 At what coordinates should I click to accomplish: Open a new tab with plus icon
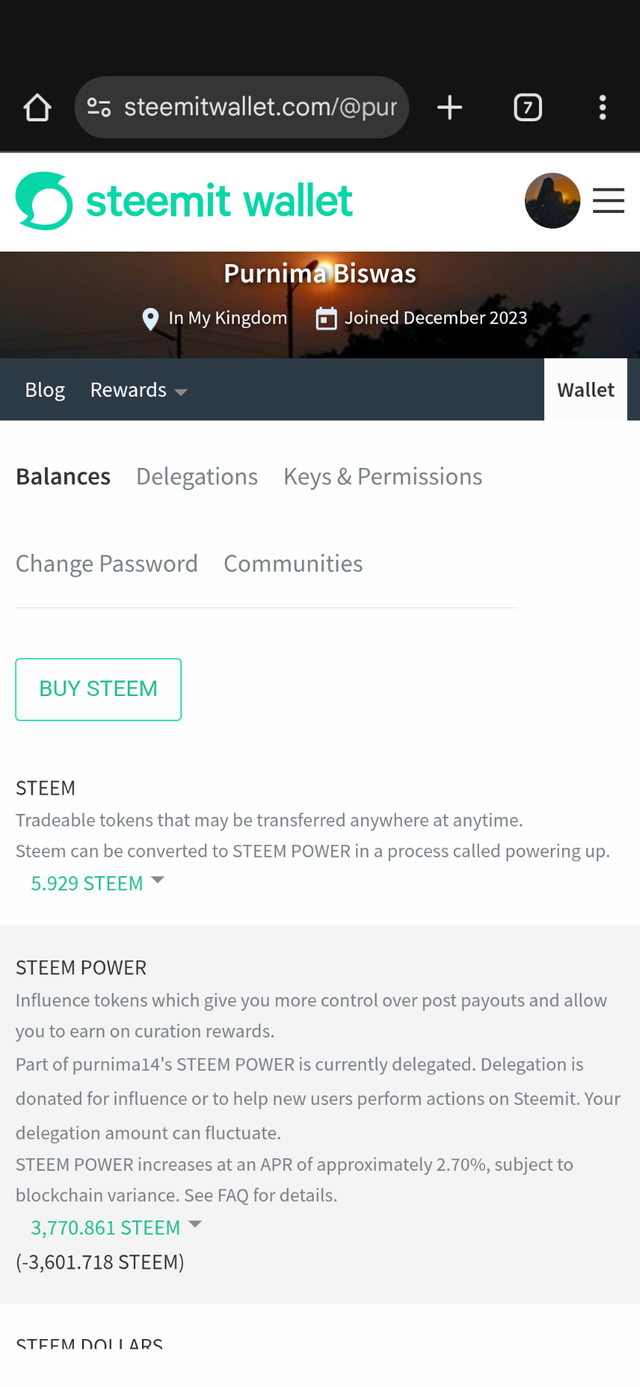point(450,107)
